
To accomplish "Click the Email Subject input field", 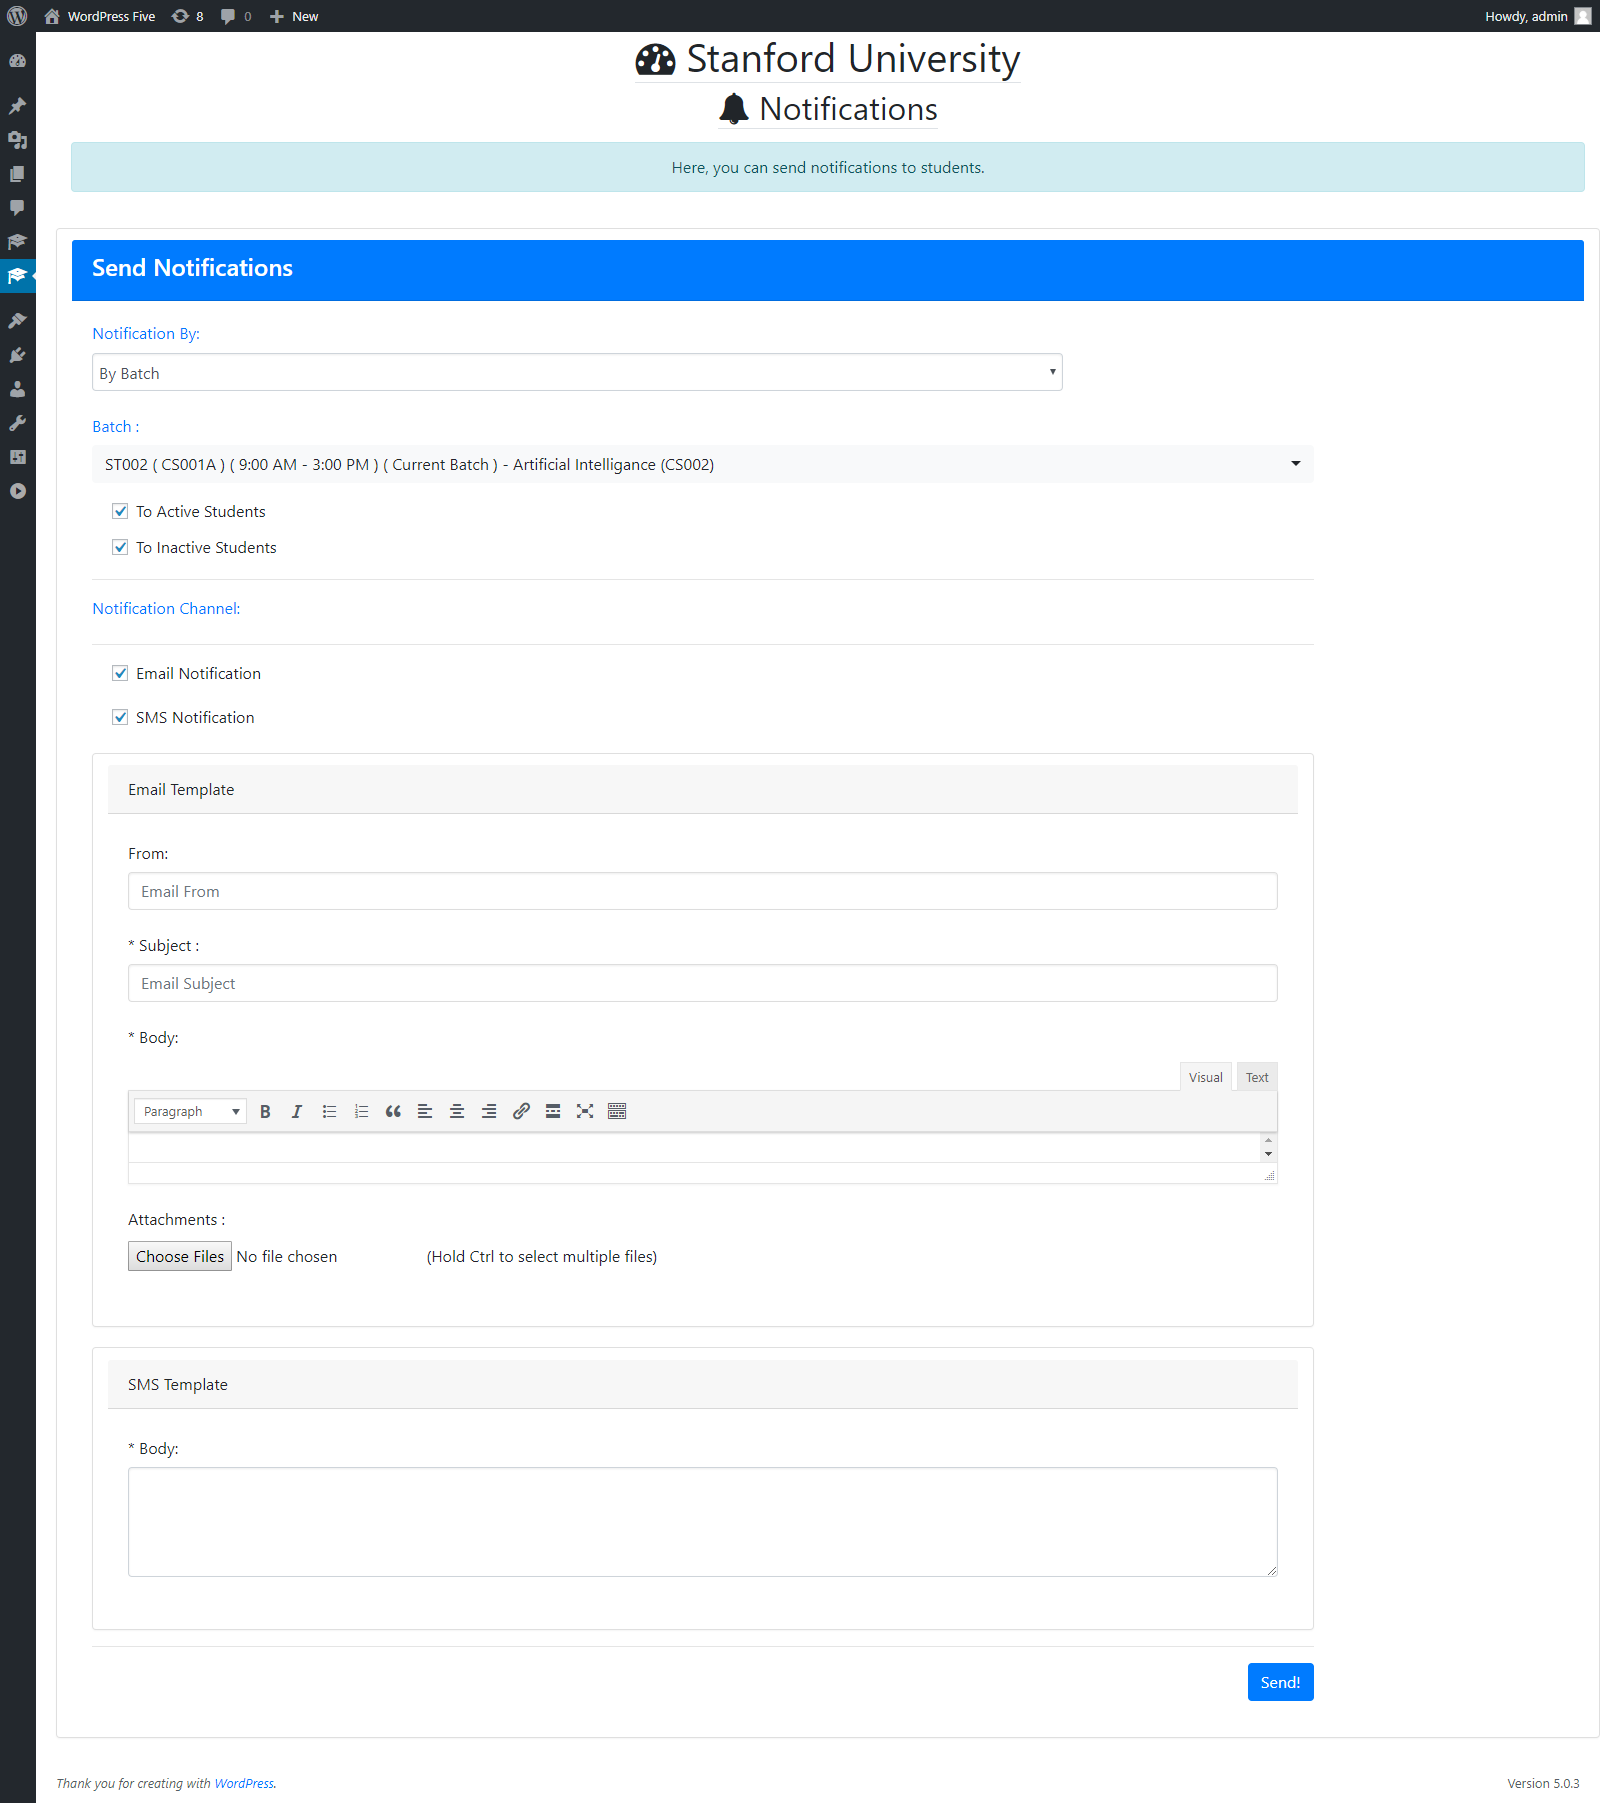I will click(702, 983).
